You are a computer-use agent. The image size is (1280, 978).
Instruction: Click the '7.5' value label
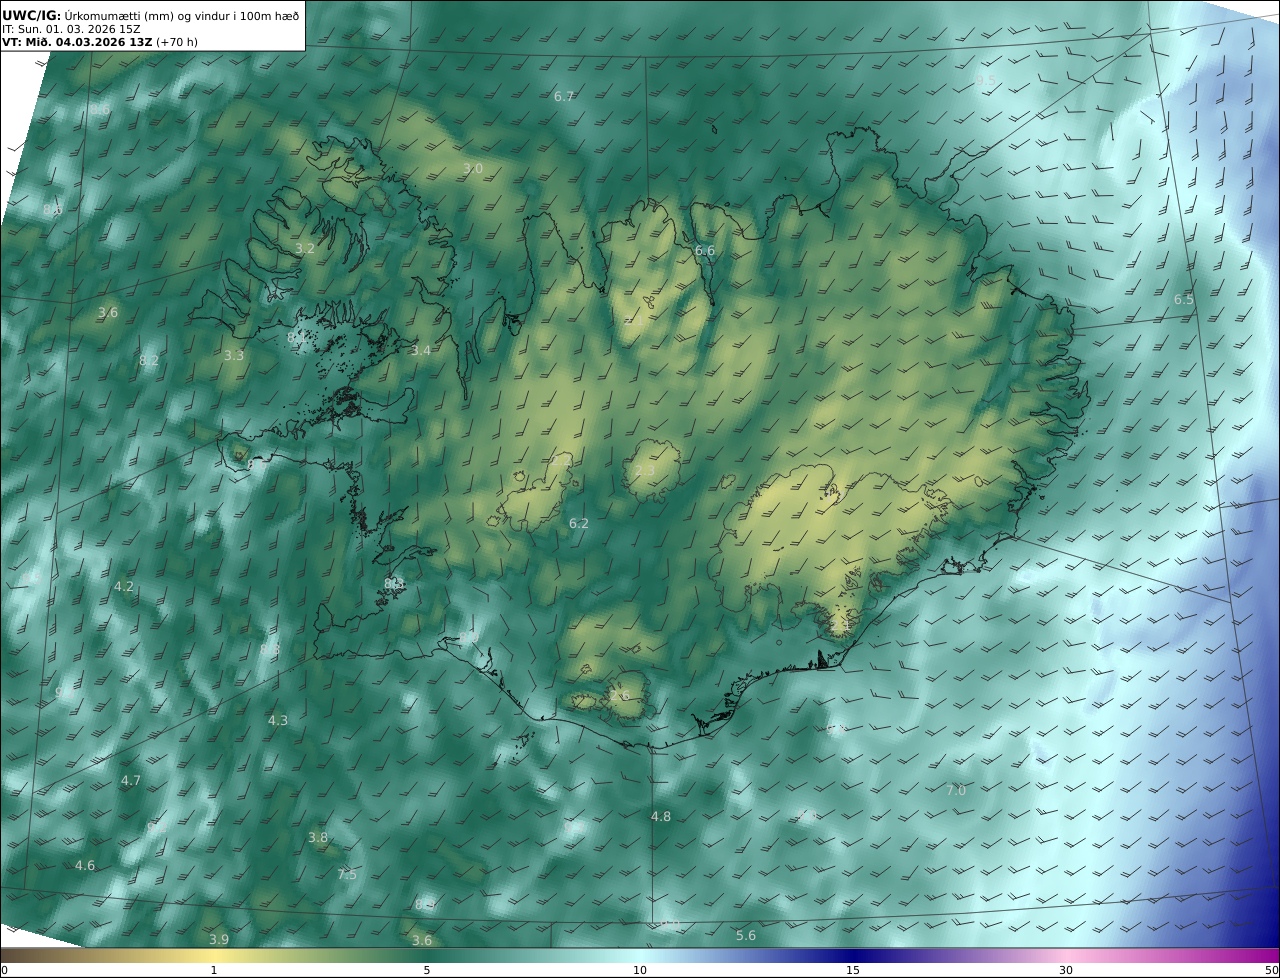(347, 875)
